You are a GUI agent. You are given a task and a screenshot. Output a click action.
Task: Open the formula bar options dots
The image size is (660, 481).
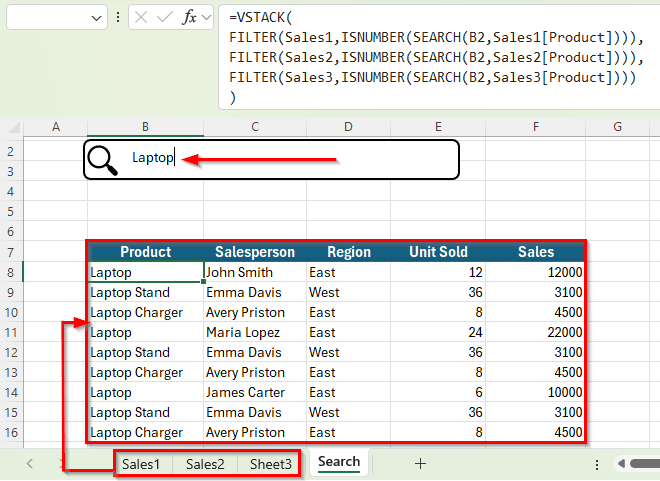[118, 17]
